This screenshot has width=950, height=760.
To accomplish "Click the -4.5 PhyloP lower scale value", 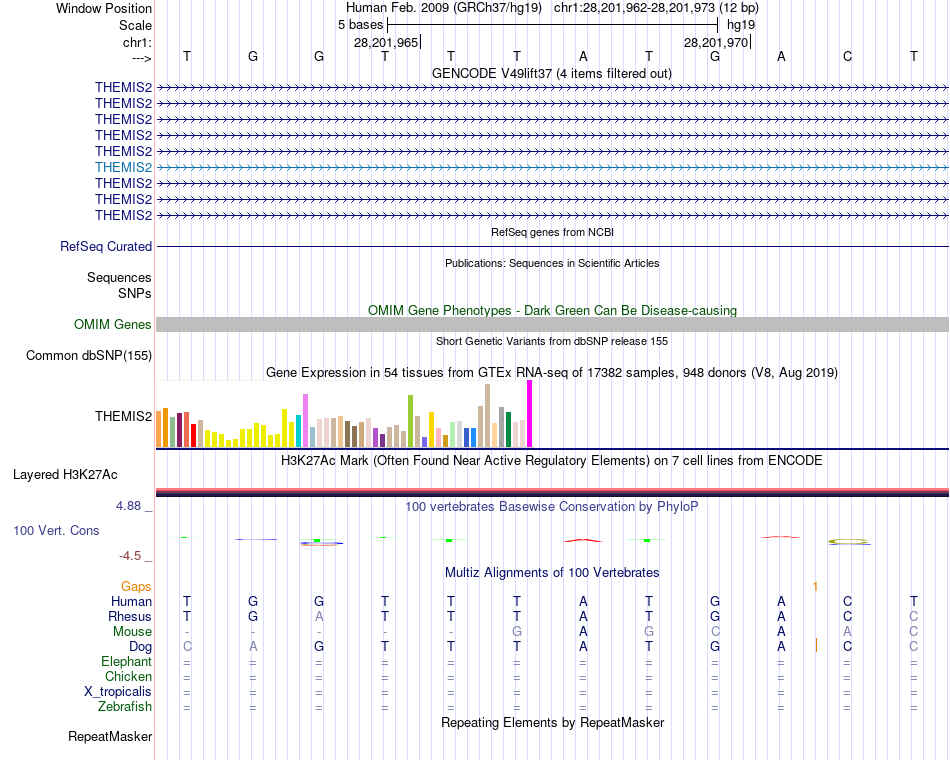I will pos(130,556).
